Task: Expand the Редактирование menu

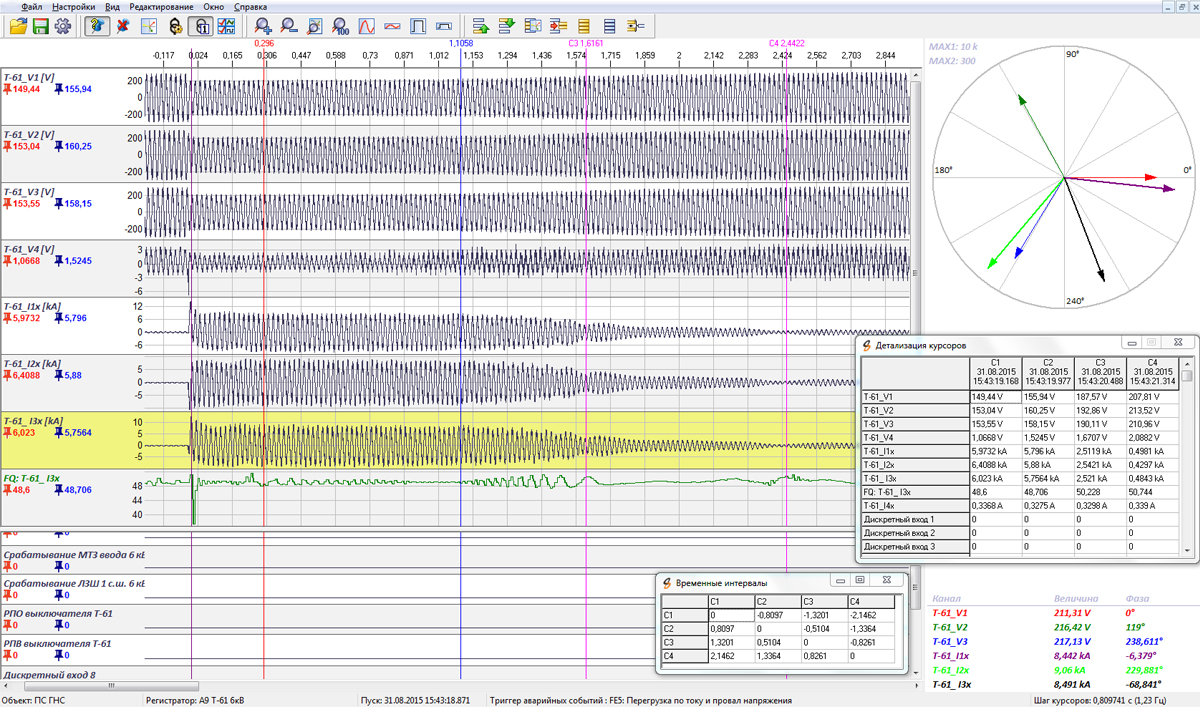Action: click(x=161, y=6)
